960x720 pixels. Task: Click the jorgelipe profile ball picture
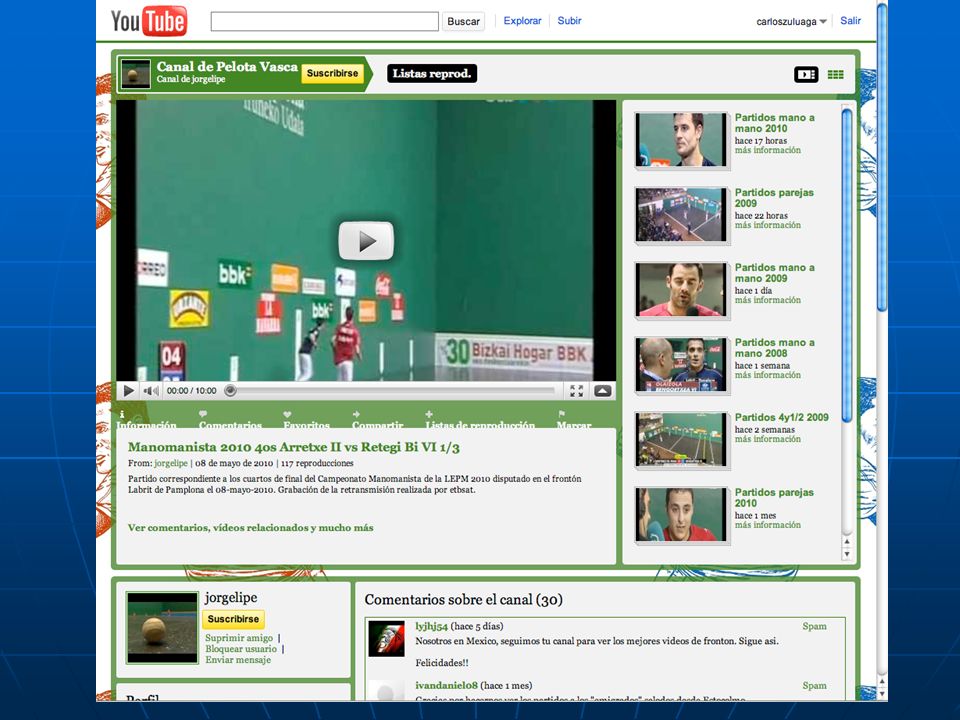pyautogui.click(x=162, y=628)
